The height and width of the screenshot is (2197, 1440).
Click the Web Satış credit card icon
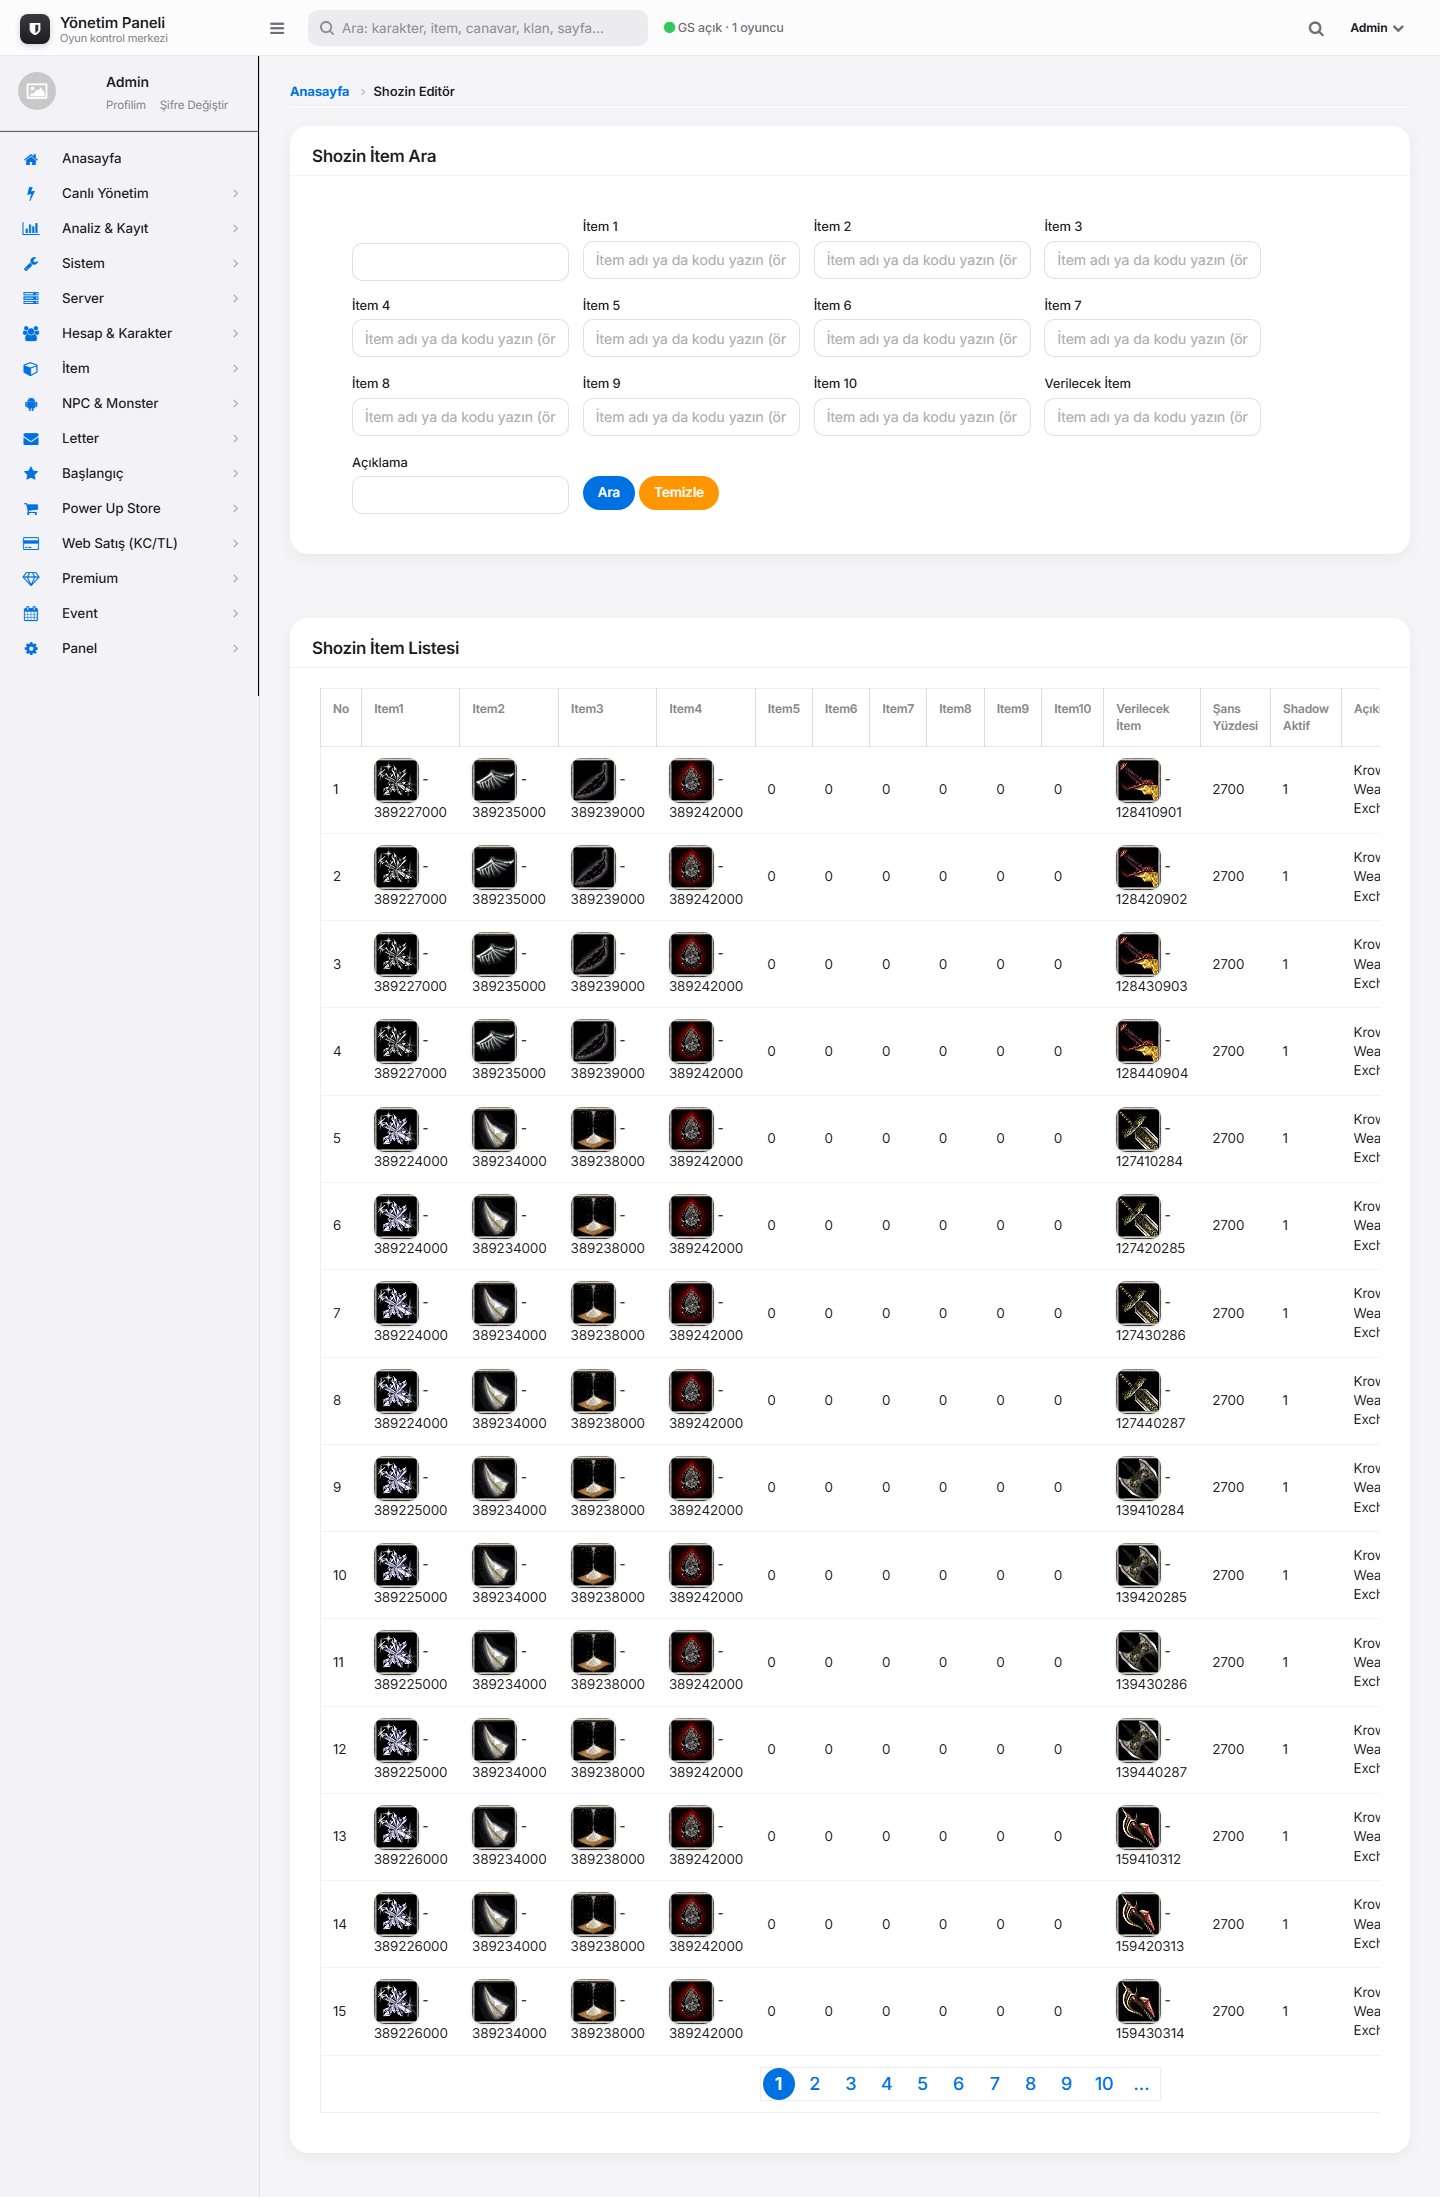point(31,544)
